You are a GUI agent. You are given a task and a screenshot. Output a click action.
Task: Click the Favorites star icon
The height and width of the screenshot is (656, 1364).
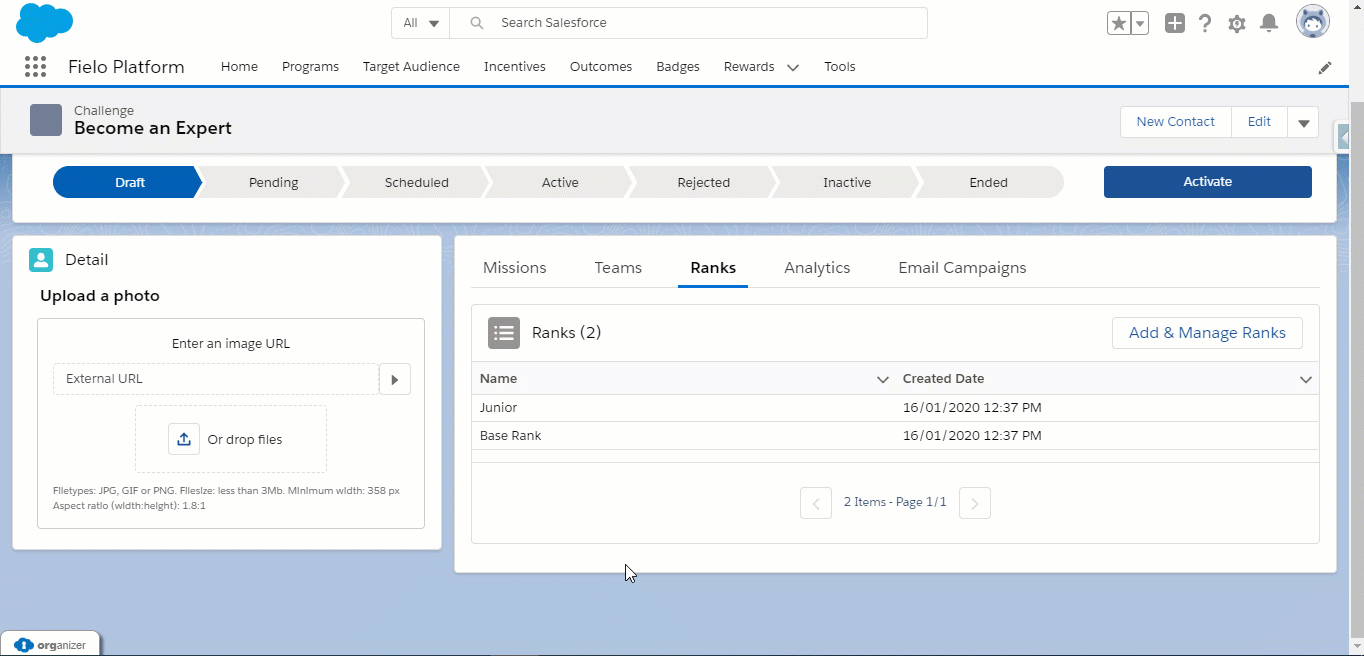click(x=1118, y=23)
